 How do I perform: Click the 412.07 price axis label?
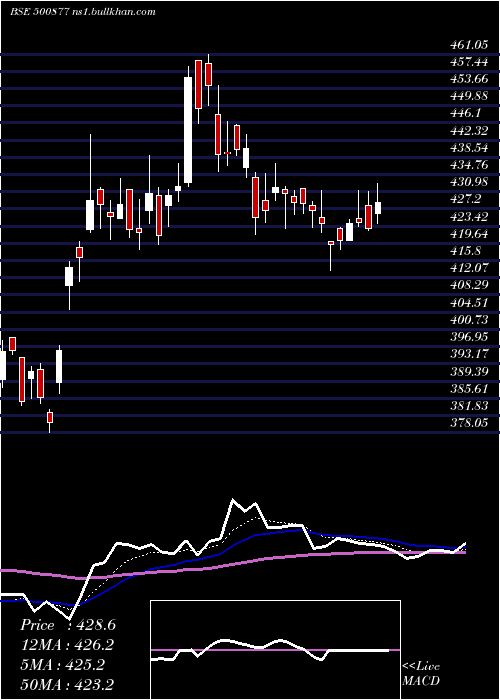(x=468, y=268)
